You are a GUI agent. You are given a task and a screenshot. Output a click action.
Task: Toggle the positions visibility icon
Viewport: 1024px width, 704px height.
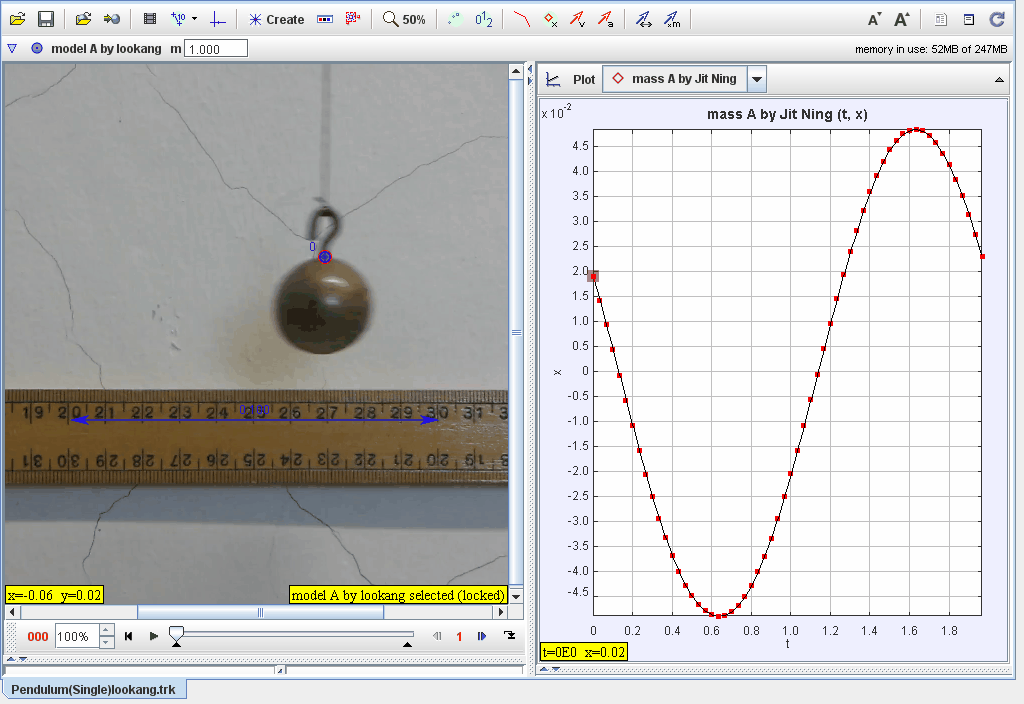click(551, 20)
